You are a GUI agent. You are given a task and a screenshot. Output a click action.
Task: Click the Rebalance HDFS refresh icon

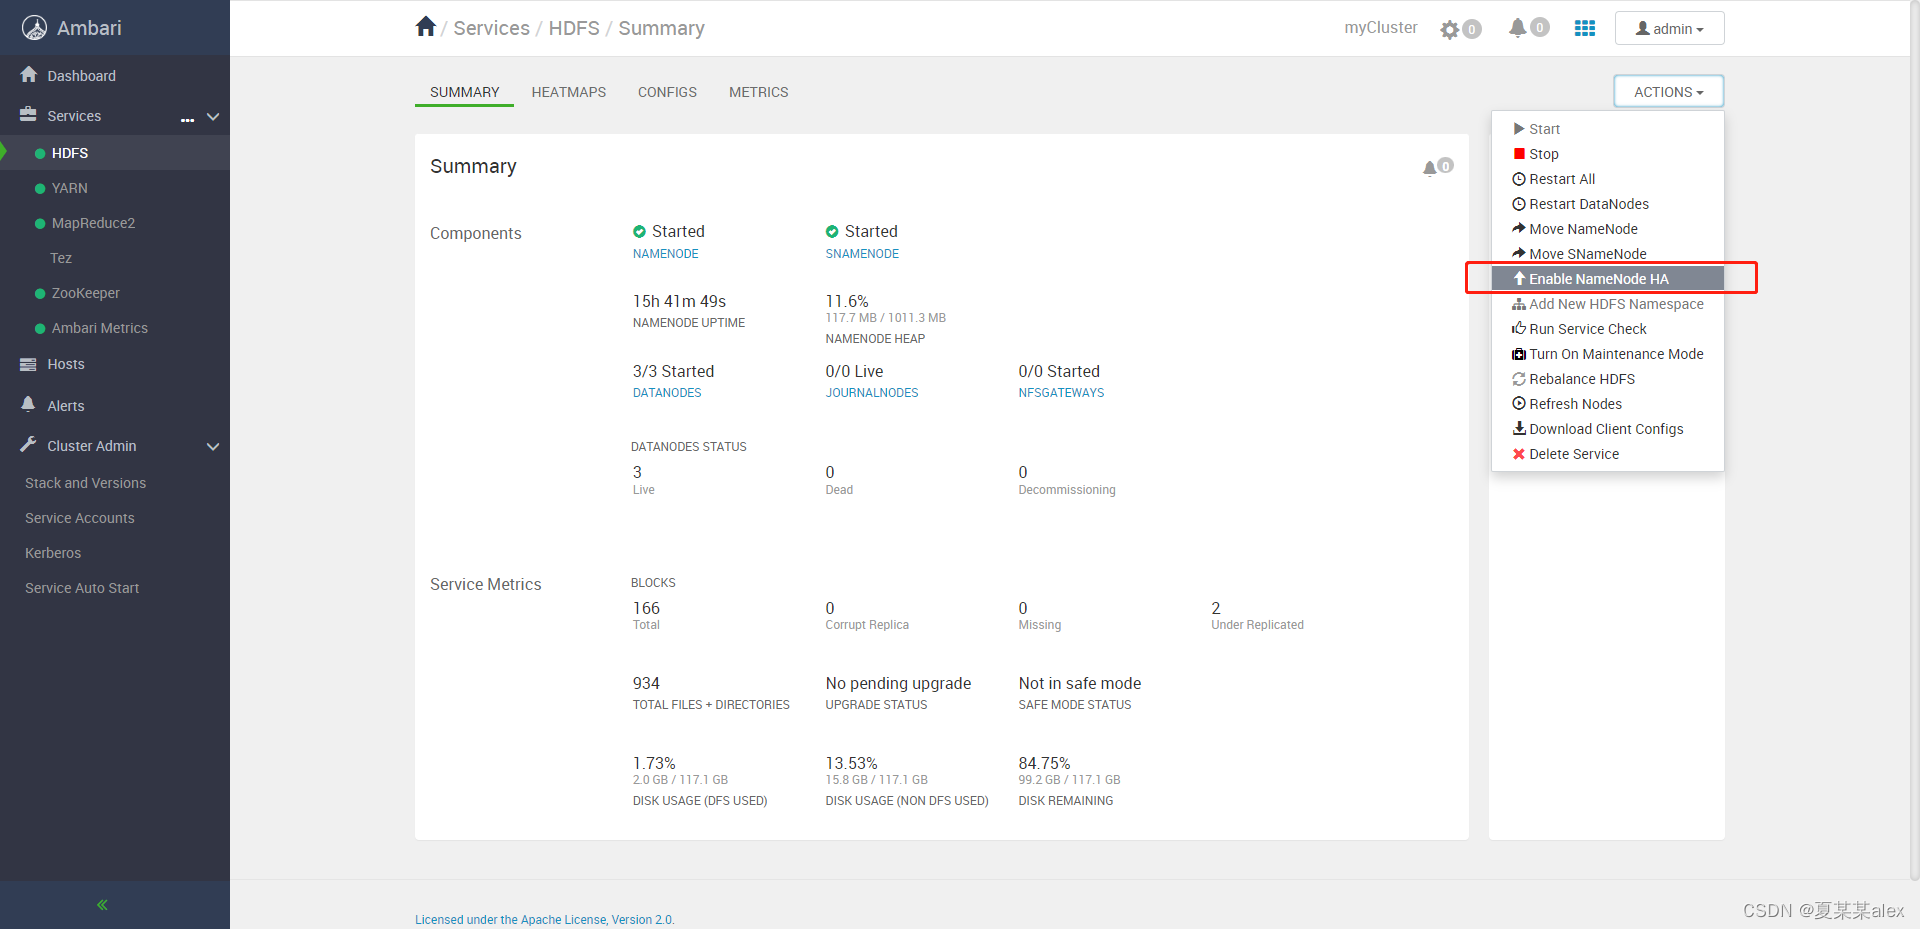(1519, 379)
